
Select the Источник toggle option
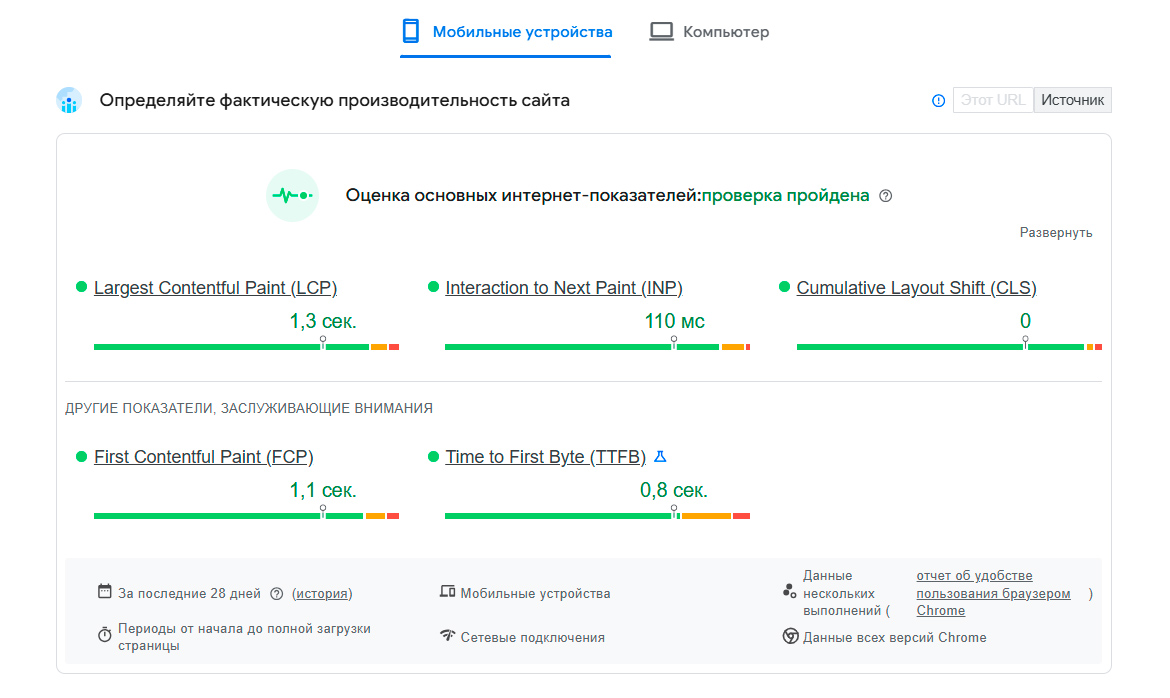click(1072, 100)
